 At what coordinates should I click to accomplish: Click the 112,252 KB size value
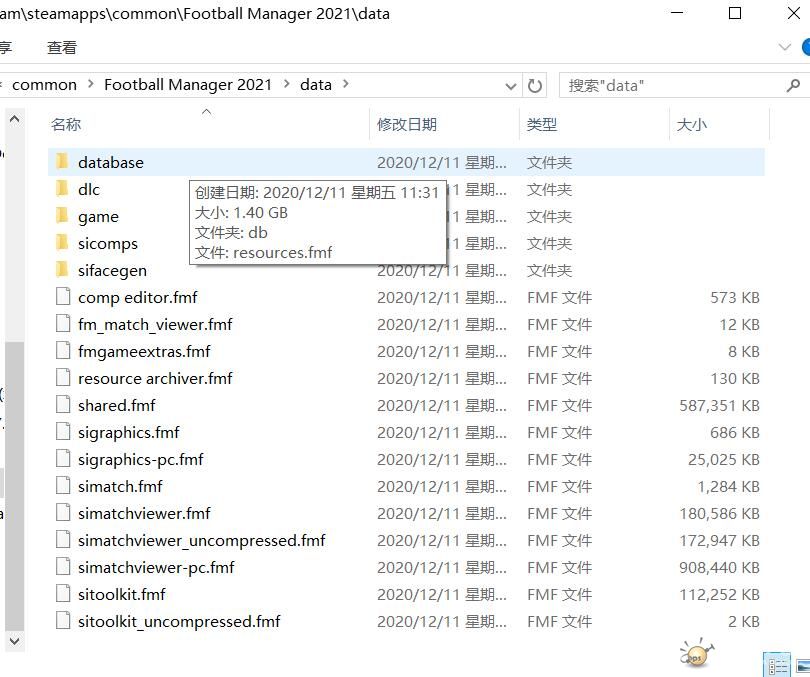pos(719,594)
